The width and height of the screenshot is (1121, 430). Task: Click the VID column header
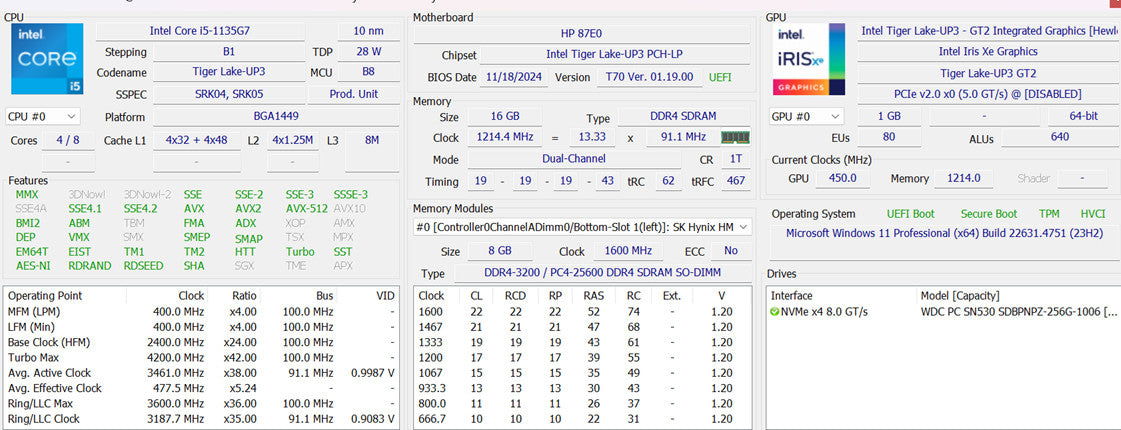385,295
